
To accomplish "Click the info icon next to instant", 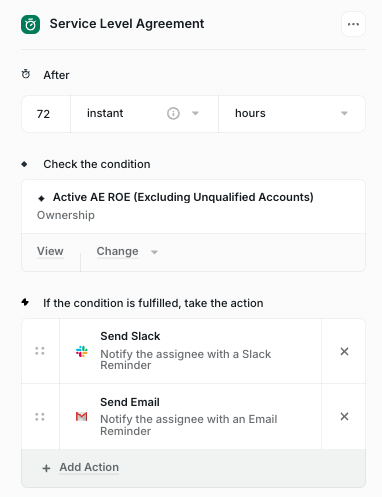I will coord(173,113).
